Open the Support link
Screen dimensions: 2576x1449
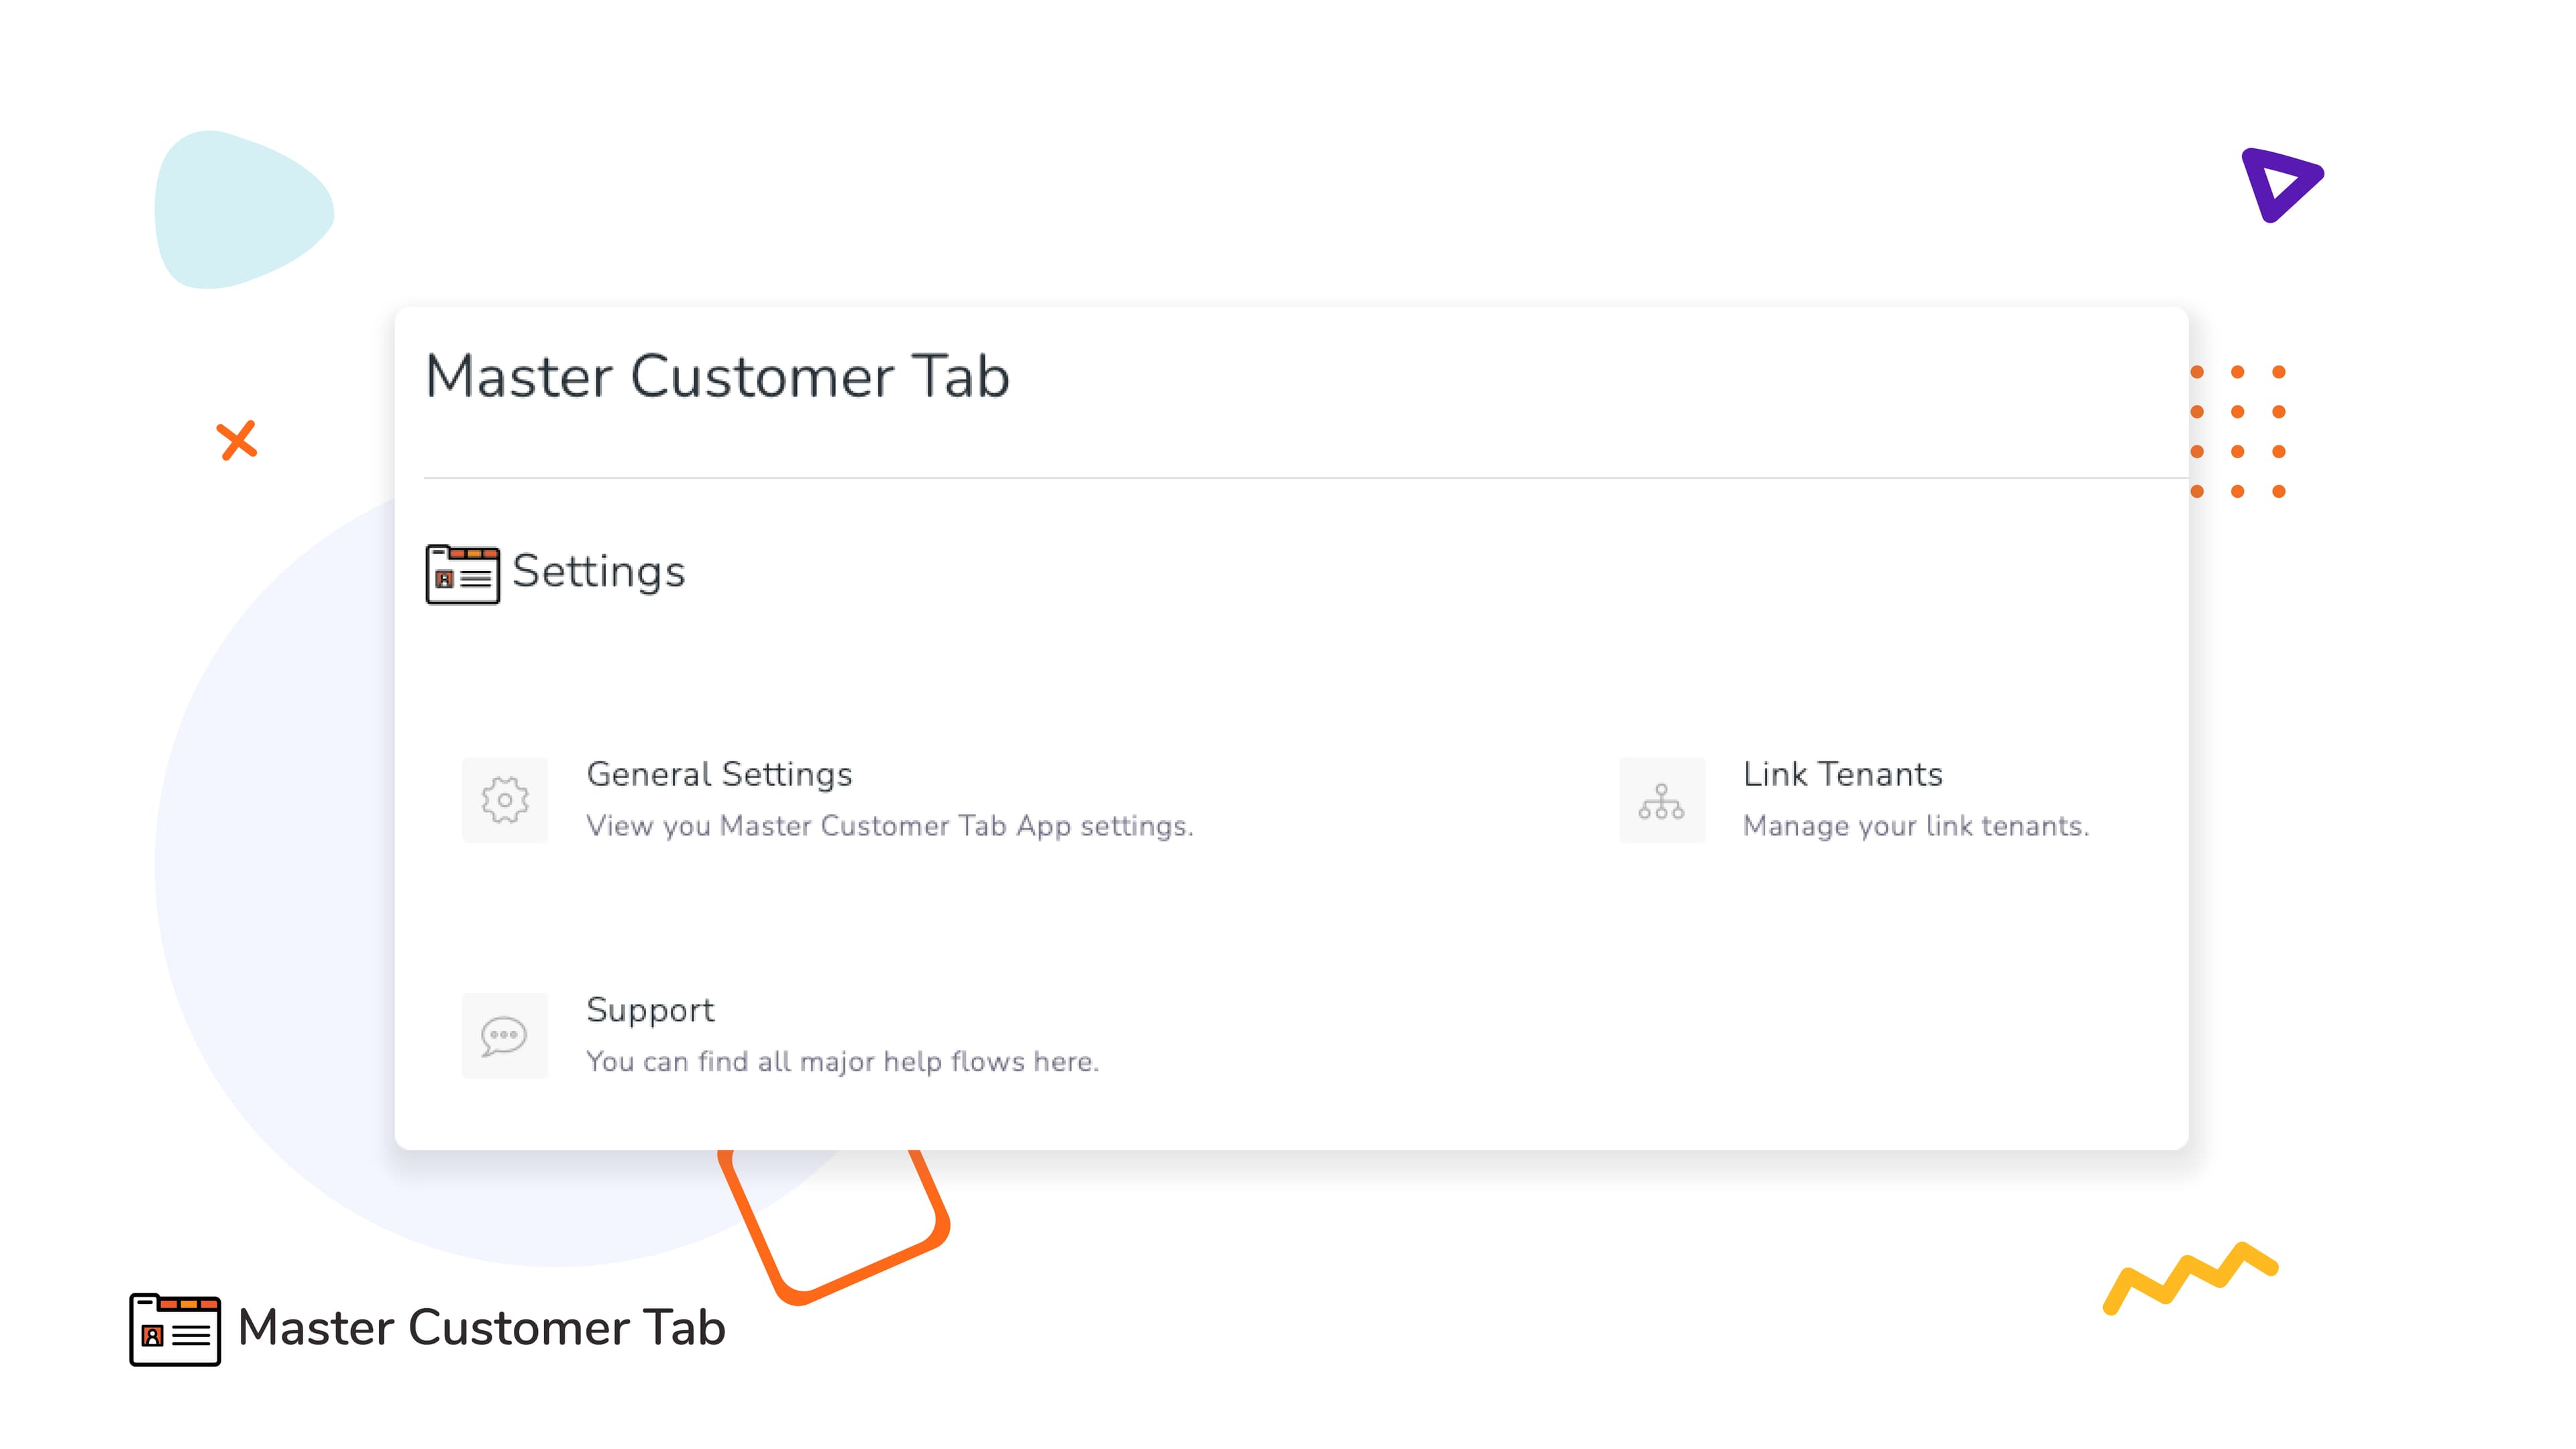click(650, 1010)
